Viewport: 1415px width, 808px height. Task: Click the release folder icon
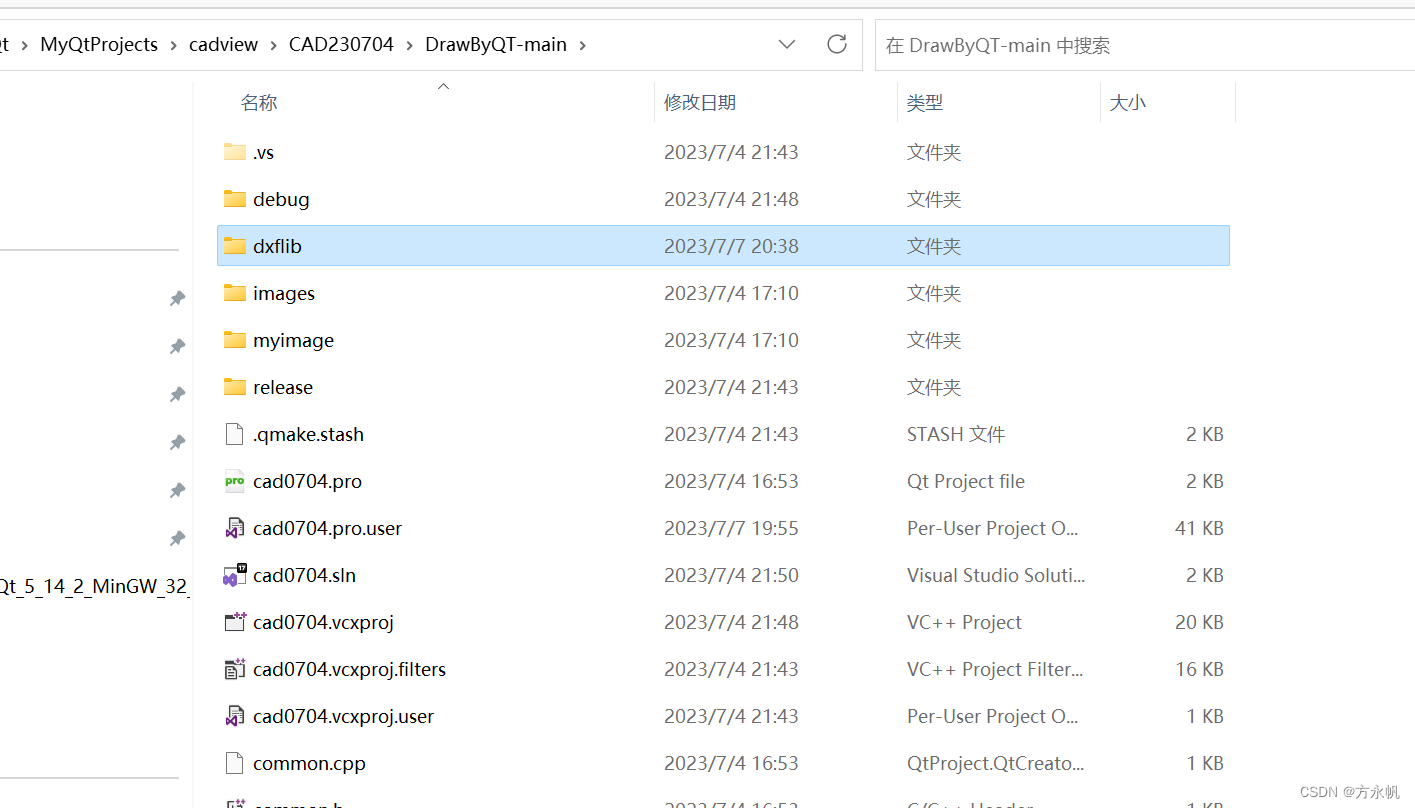pos(235,387)
